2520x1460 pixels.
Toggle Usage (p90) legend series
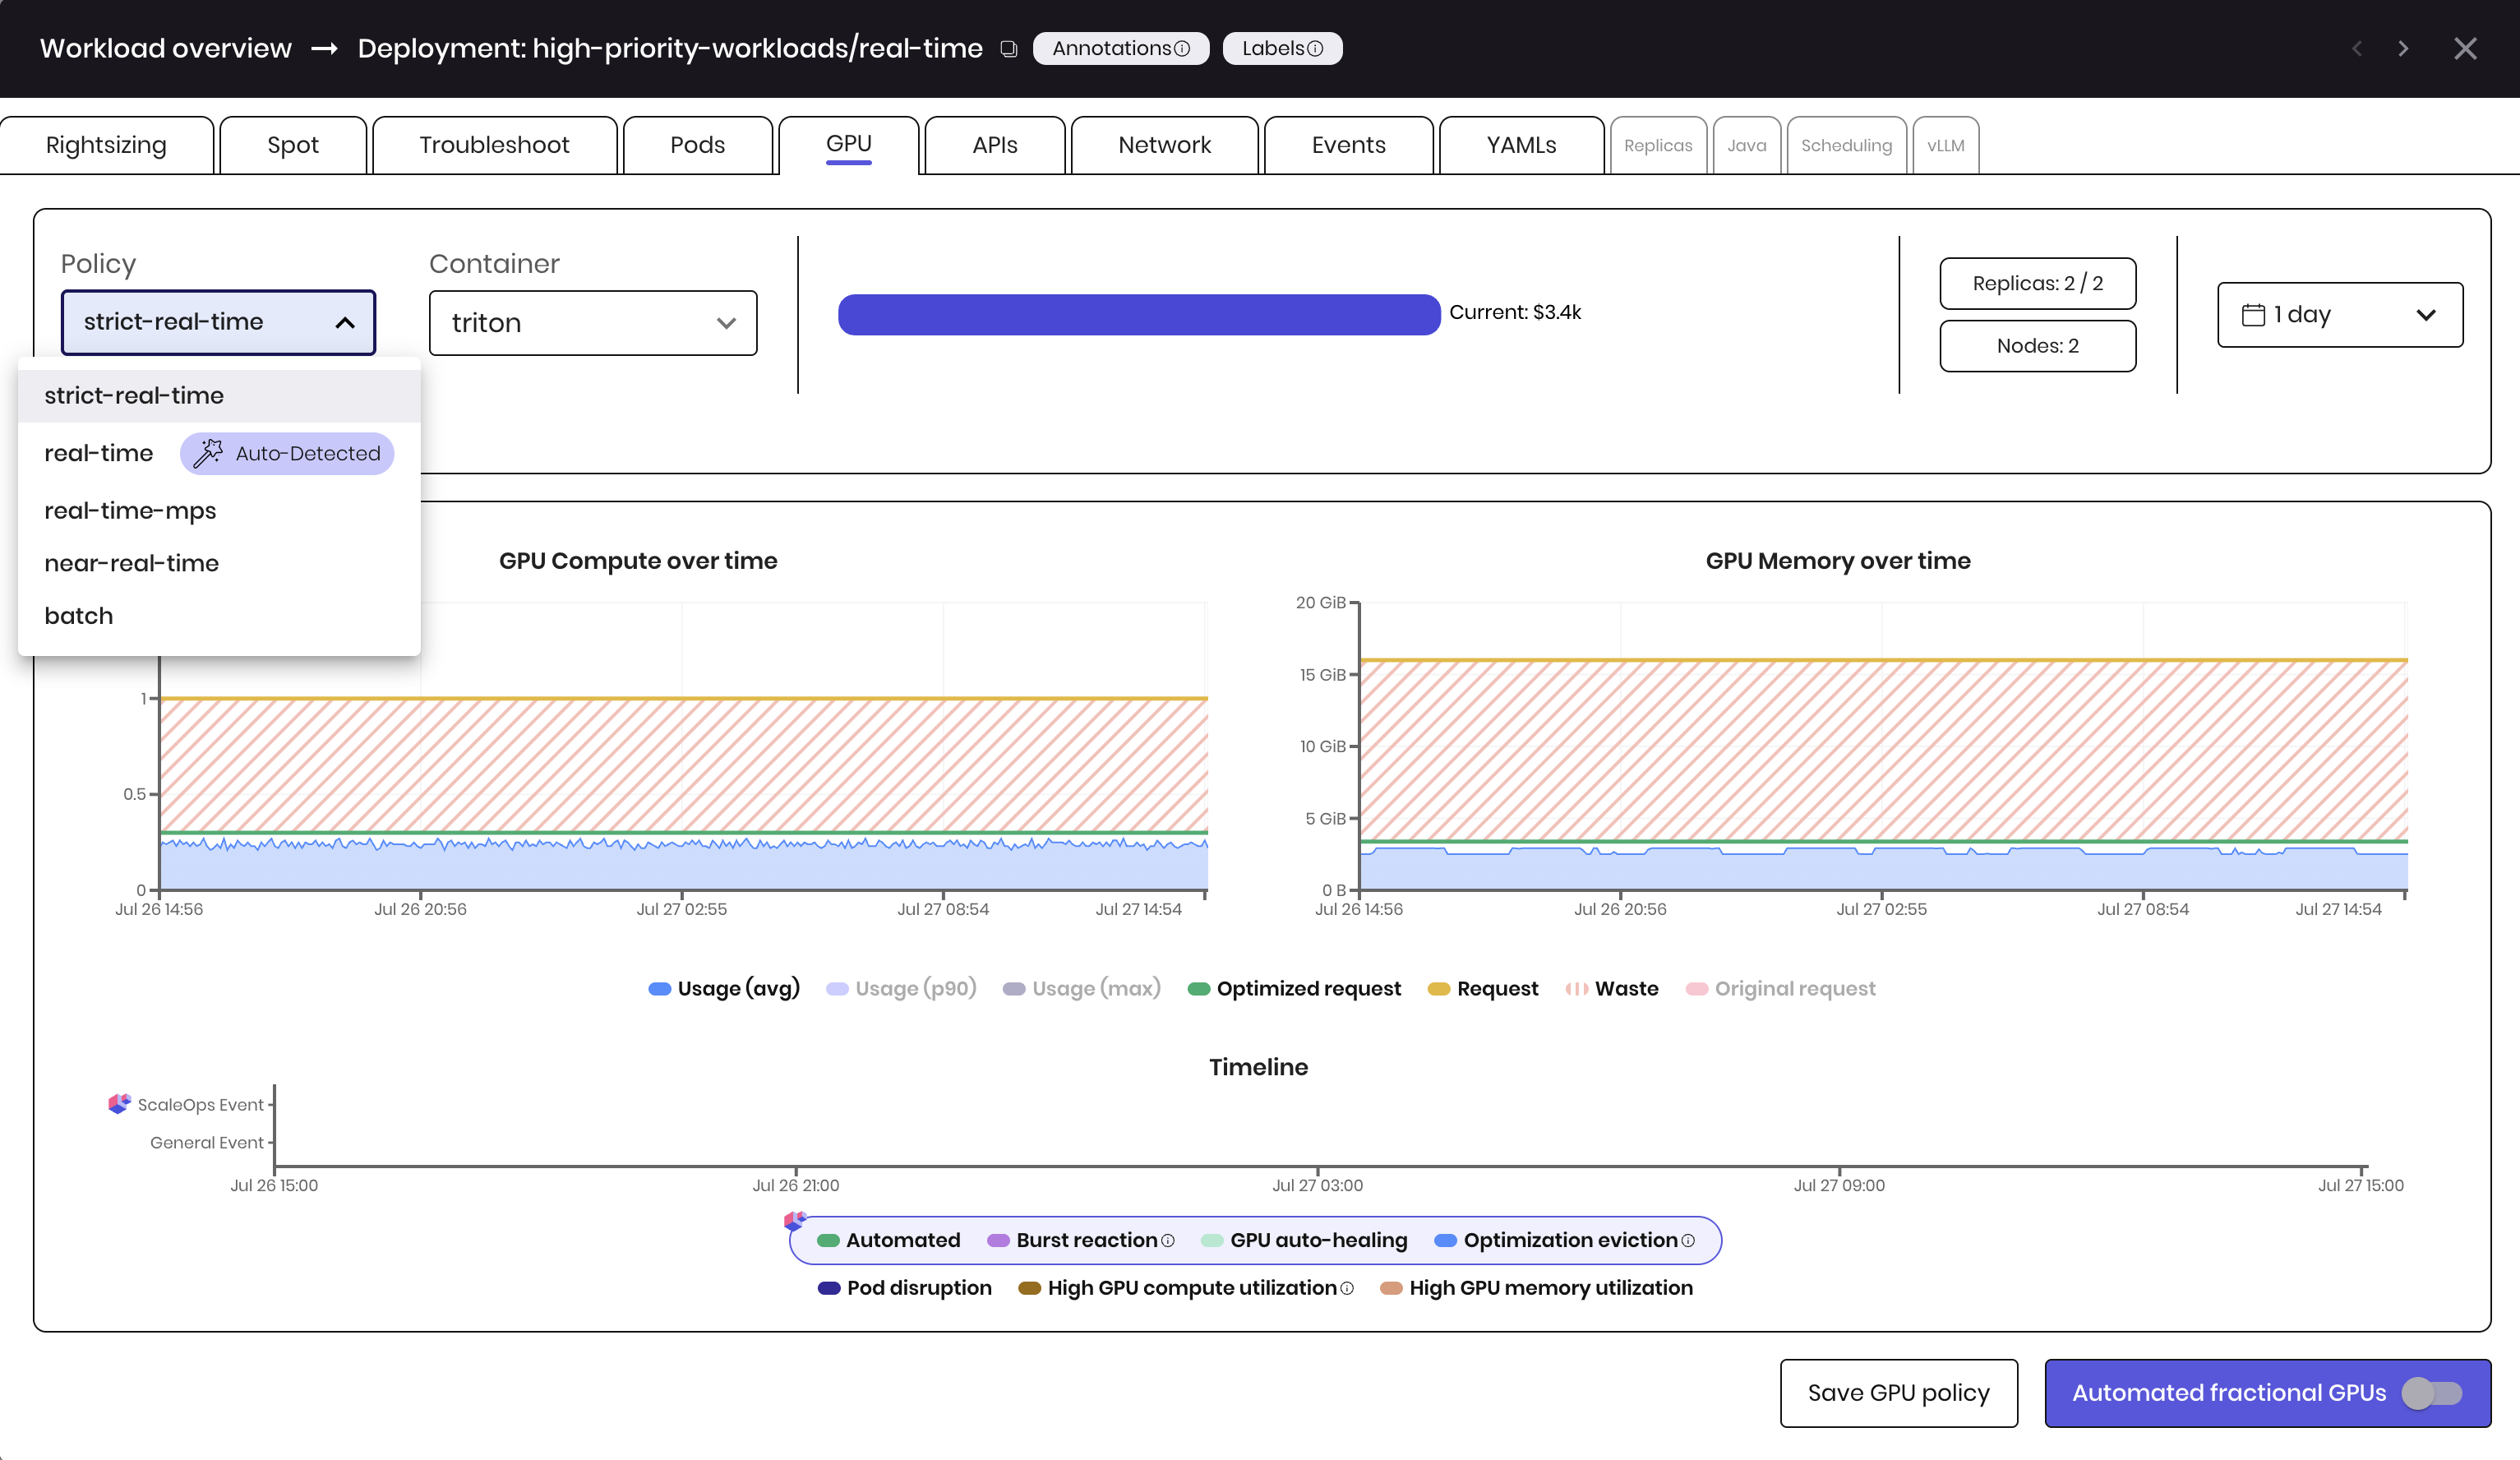pyautogui.click(x=901, y=988)
